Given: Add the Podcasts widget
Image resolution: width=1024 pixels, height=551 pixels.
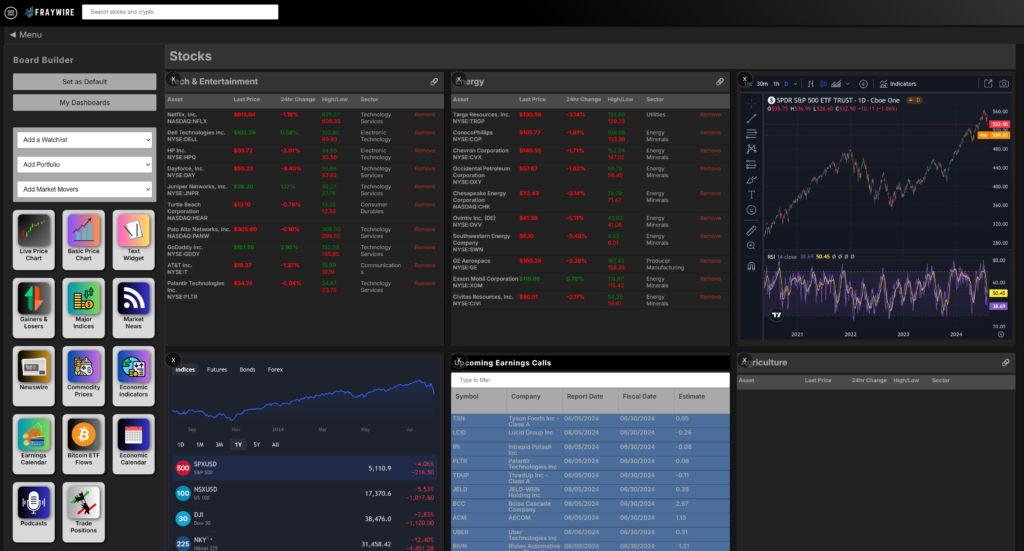Looking at the screenshot, I should [x=33, y=512].
